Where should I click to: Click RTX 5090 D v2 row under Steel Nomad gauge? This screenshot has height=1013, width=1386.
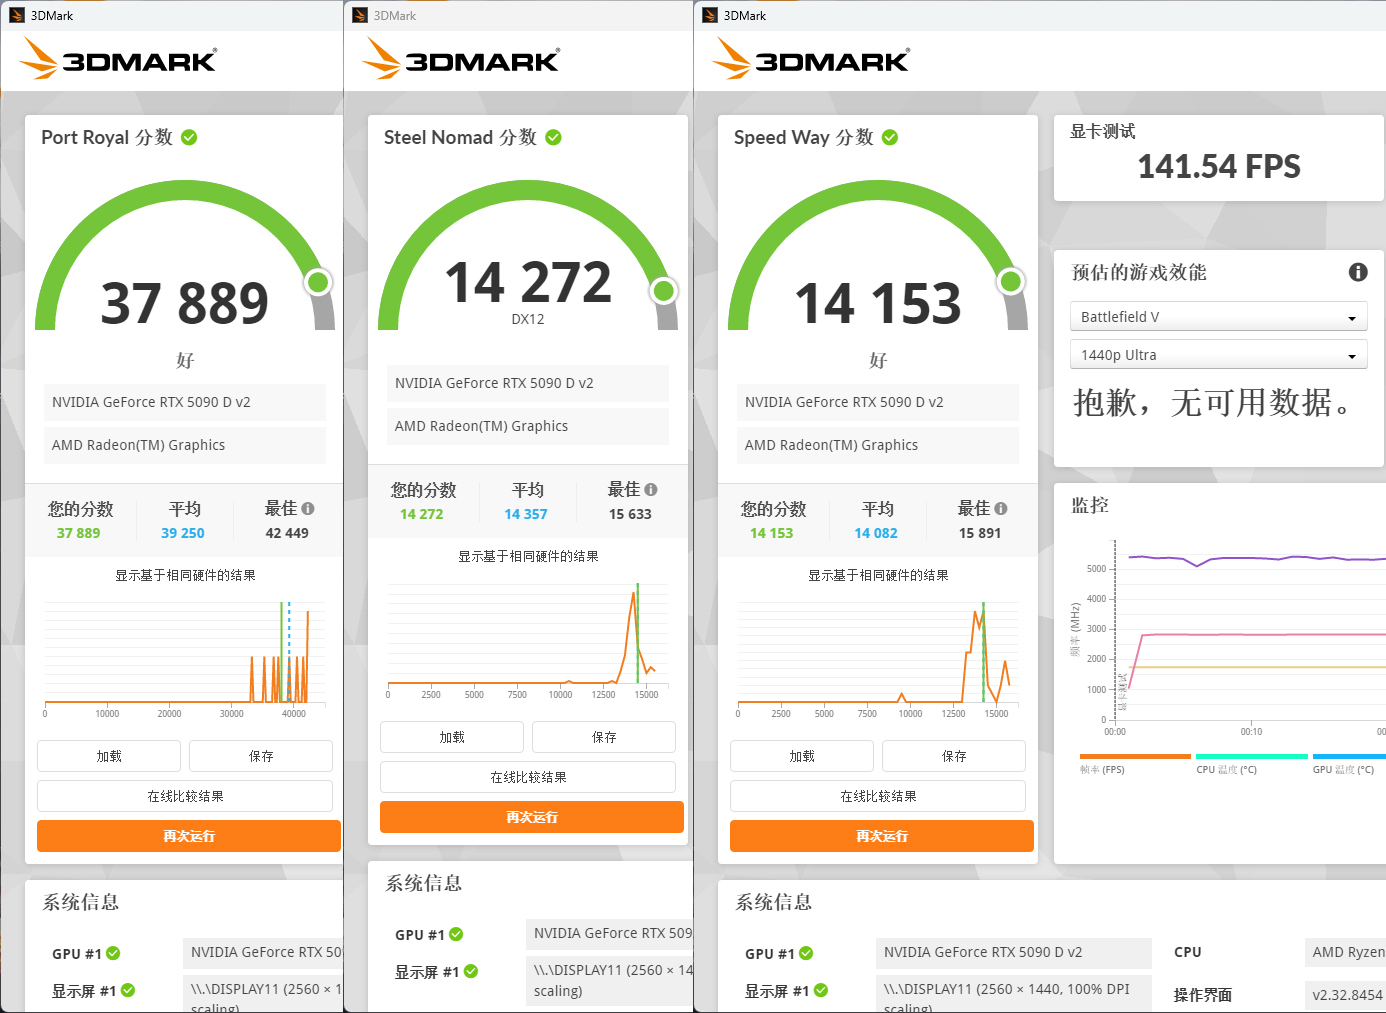point(528,383)
